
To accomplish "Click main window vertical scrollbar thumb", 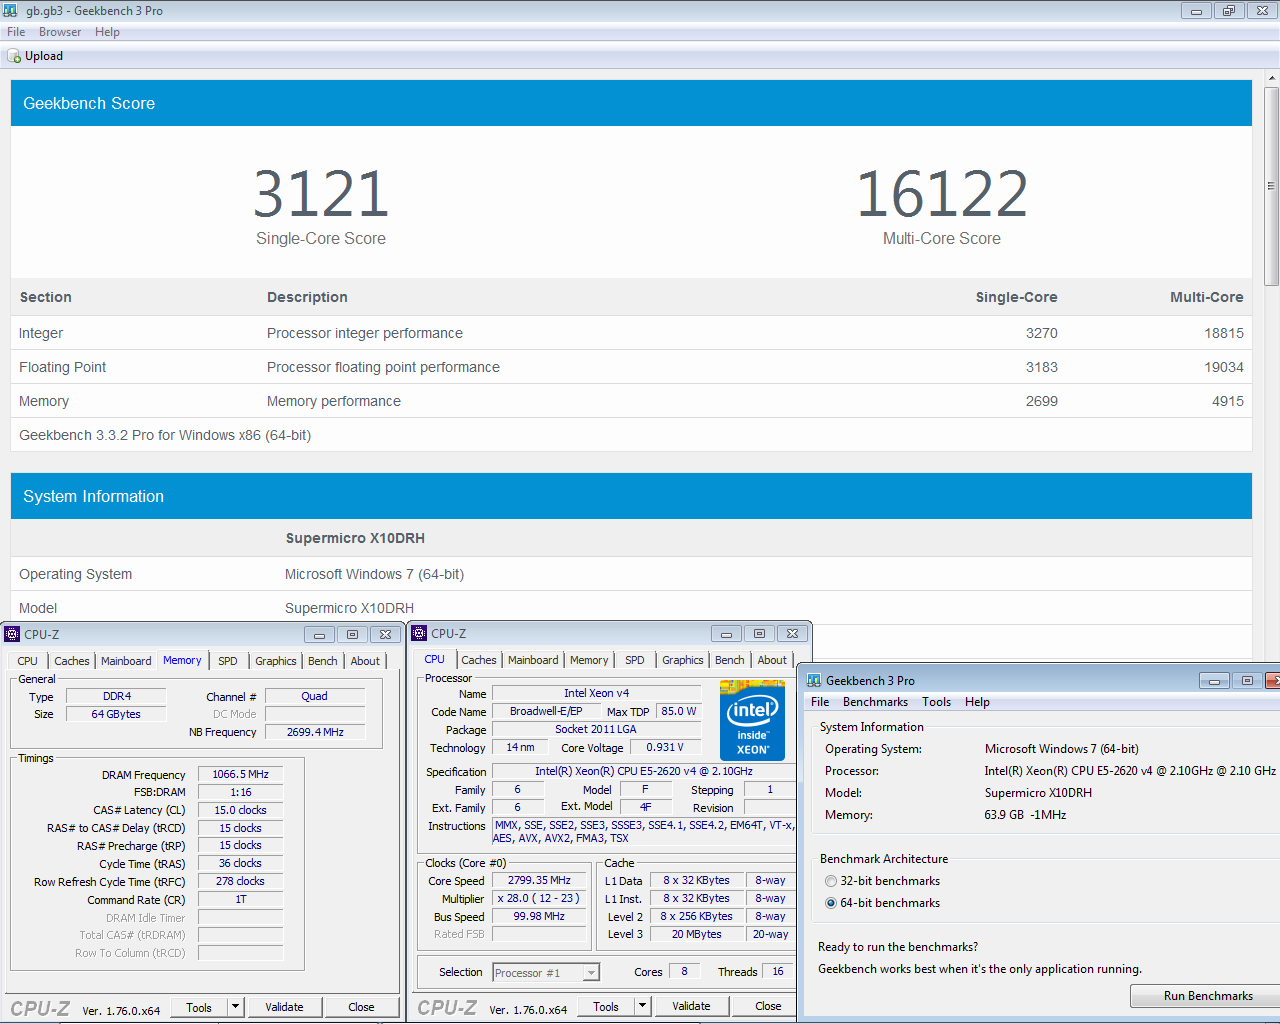I will [x=1271, y=186].
